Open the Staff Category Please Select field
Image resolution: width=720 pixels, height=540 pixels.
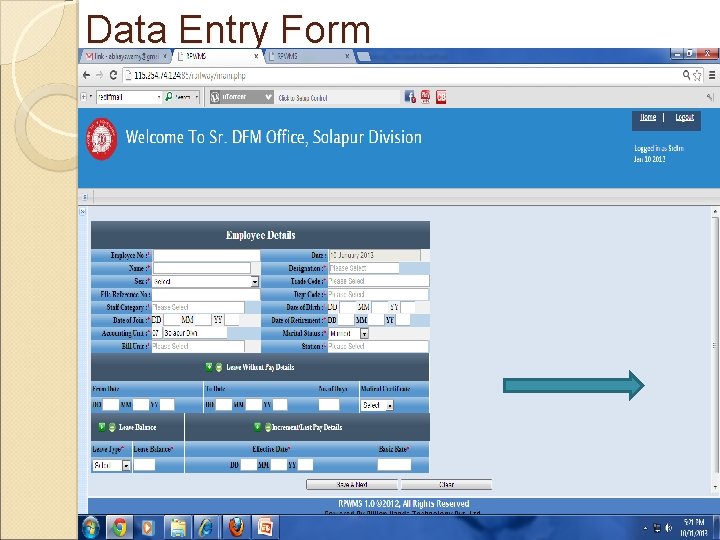tap(198, 307)
